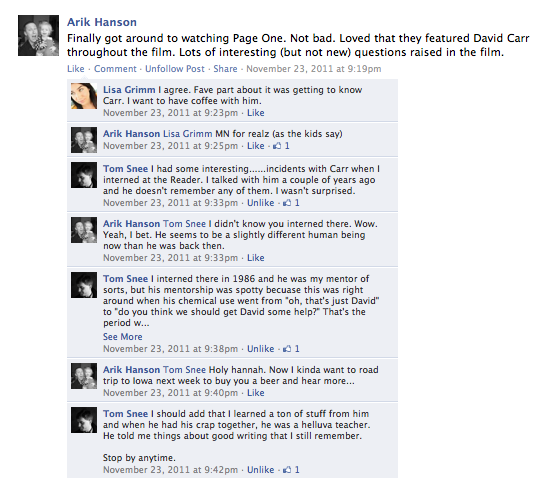Unlike Tom Snee's 9:38pm comment
551x478 pixels.
tap(260, 349)
